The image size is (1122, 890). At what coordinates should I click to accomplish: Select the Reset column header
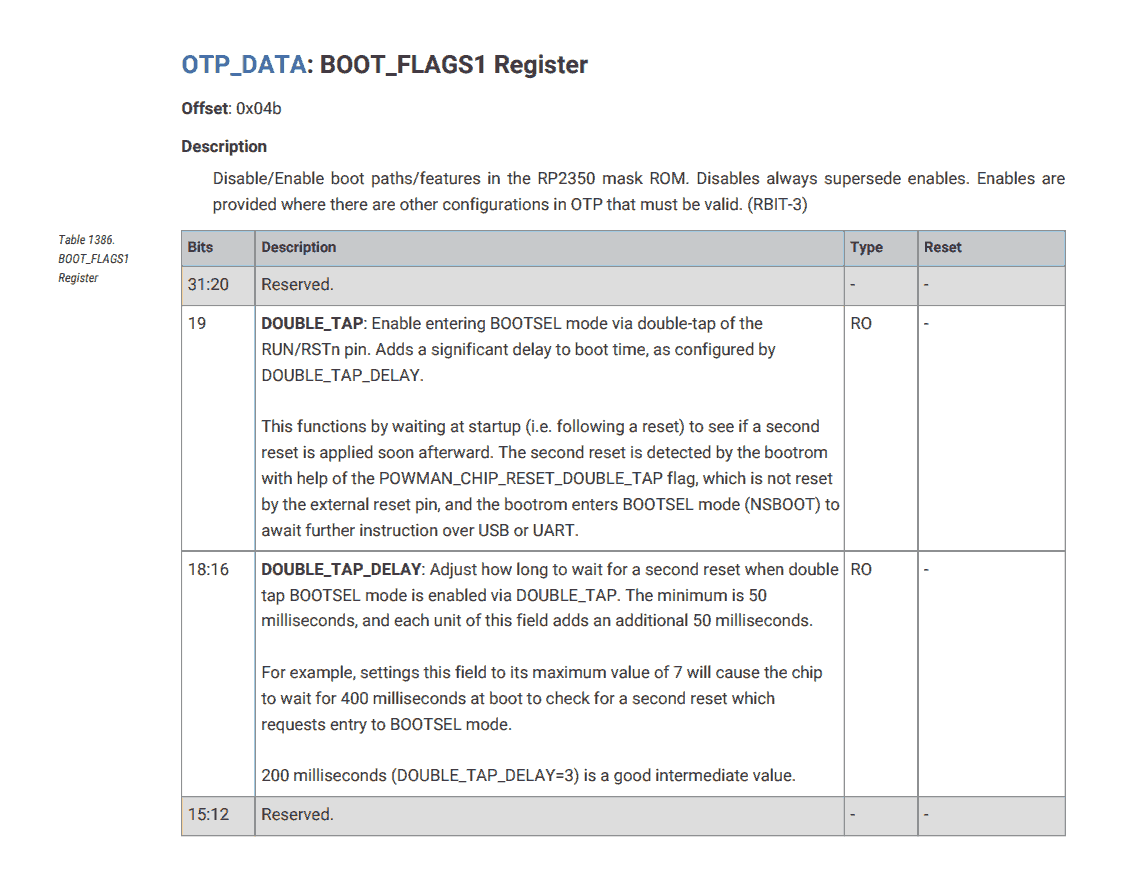tap(942, 247)
